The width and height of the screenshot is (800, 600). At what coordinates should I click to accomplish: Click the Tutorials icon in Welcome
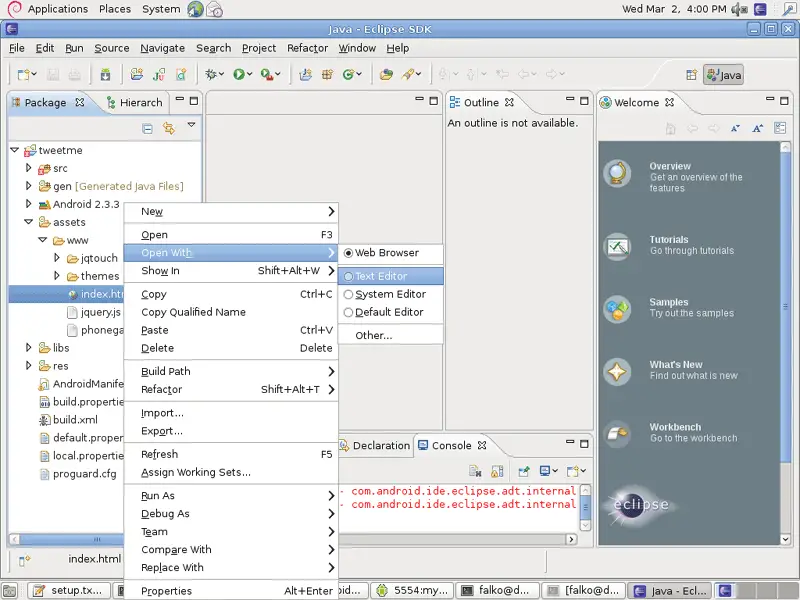click(x=617, y=246)
